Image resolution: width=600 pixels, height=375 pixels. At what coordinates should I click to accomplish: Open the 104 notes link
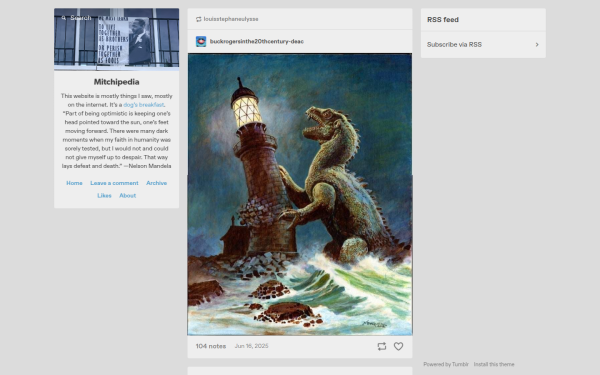(211, 346)
